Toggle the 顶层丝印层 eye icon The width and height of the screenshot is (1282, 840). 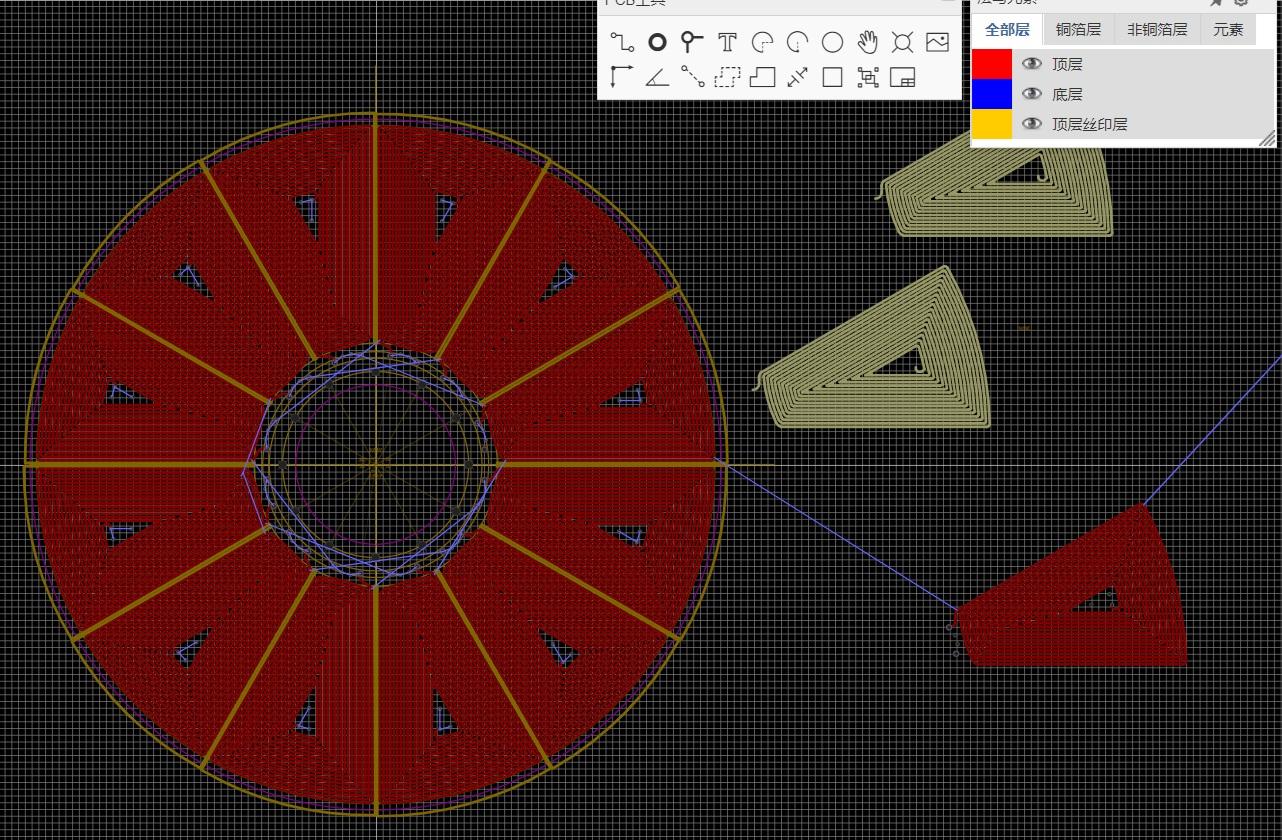tap(1032, 124)
